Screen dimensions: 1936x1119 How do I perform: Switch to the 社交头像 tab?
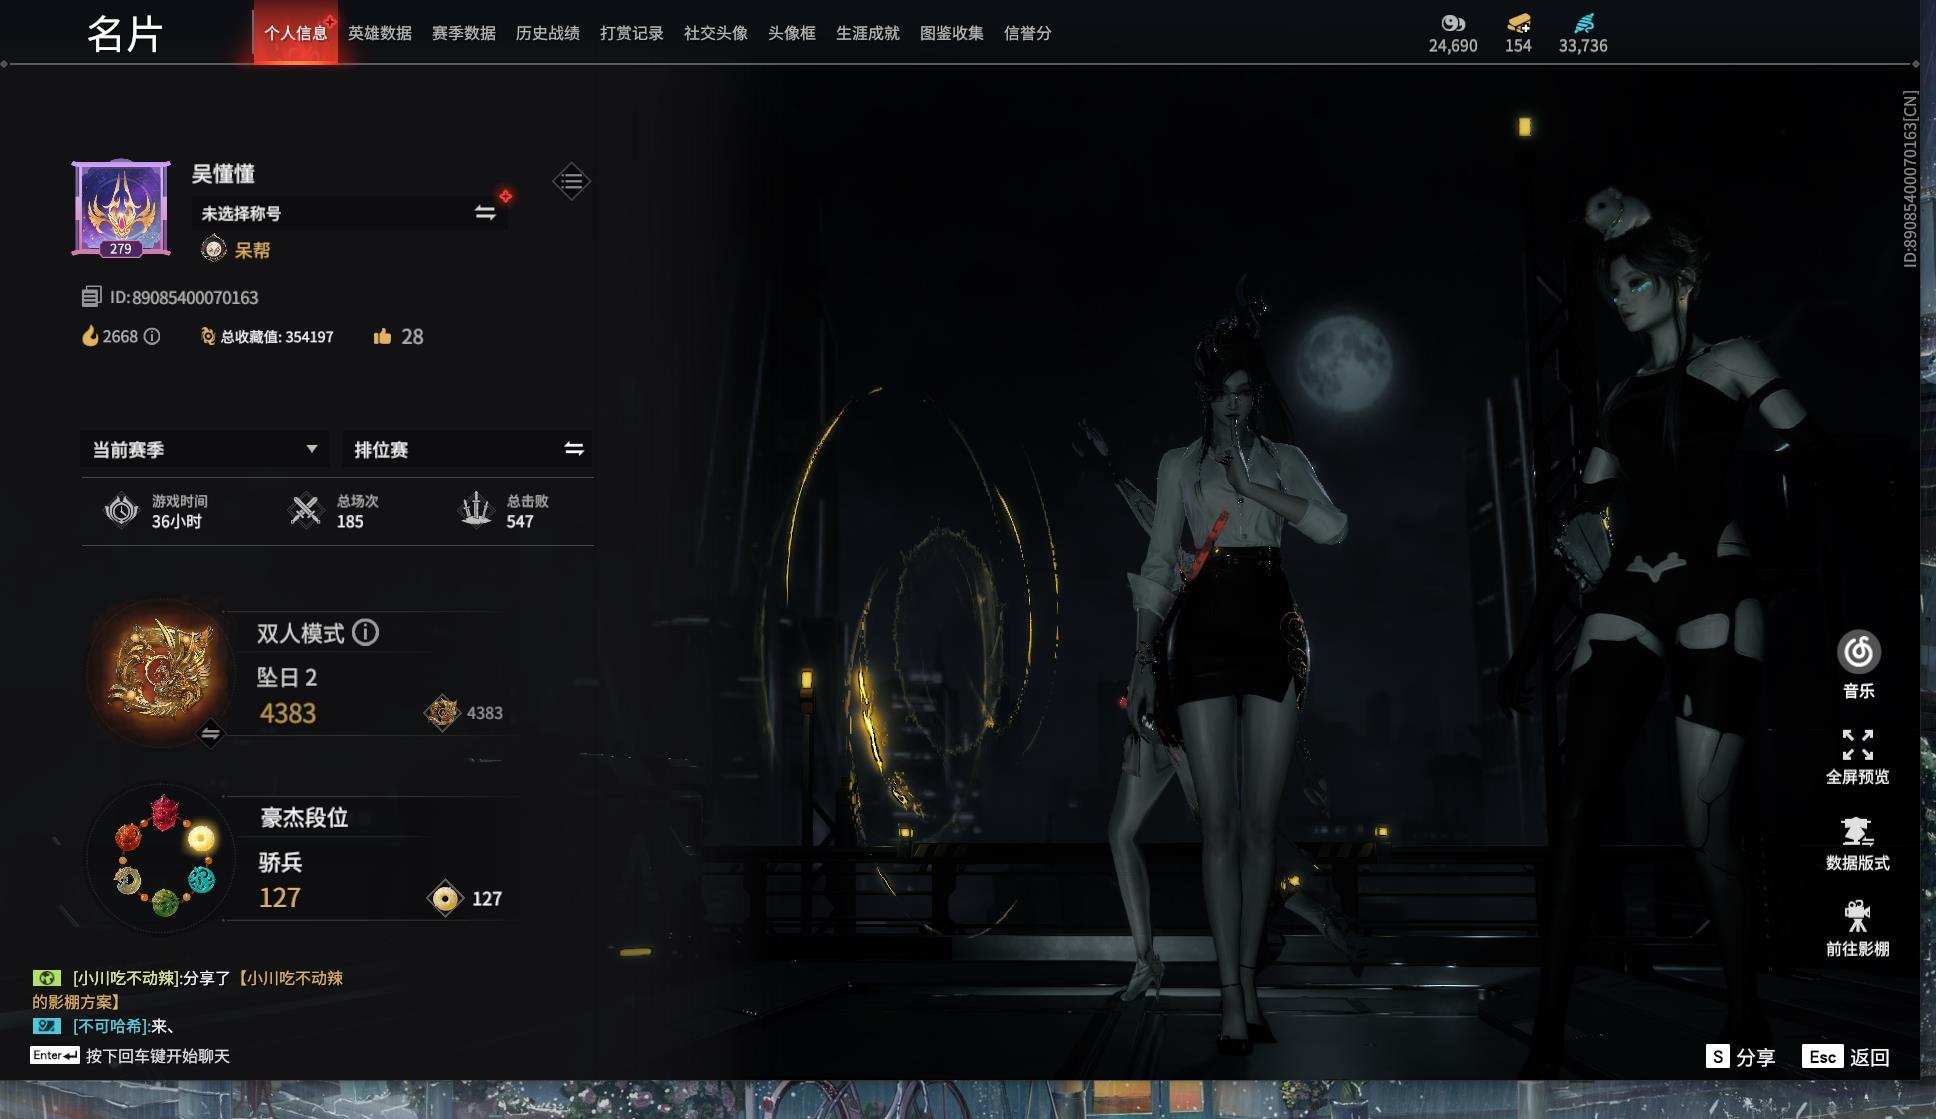point(716,33)
